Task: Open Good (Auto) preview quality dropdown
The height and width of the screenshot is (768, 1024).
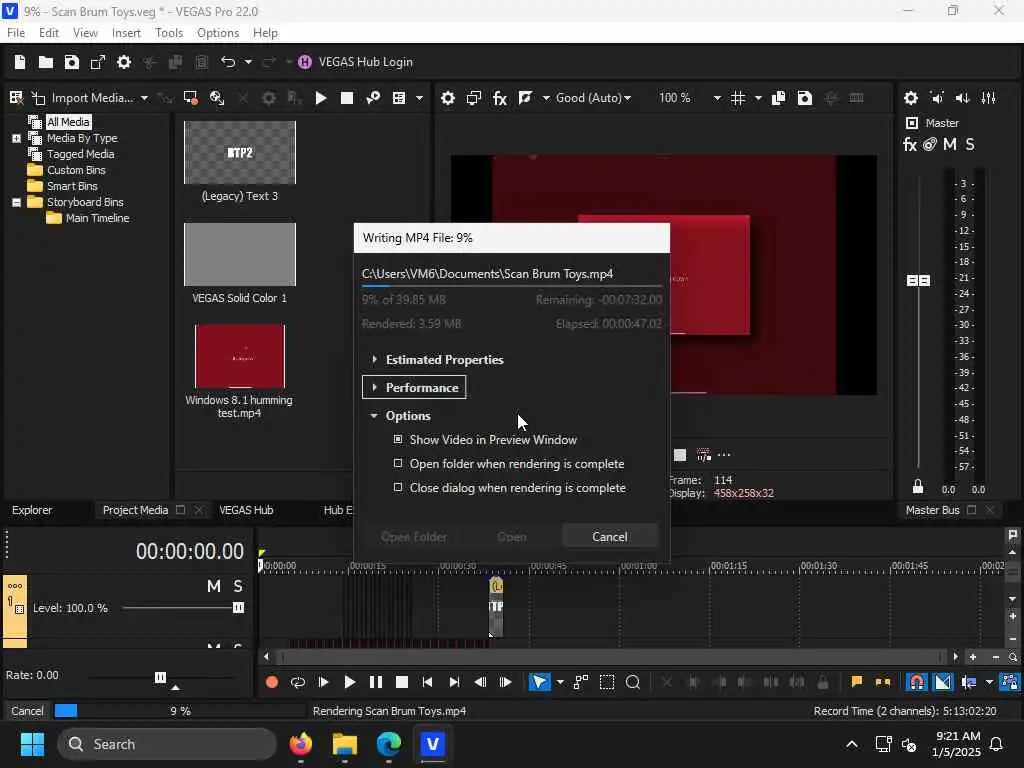Action: click(x=593, y=98)
